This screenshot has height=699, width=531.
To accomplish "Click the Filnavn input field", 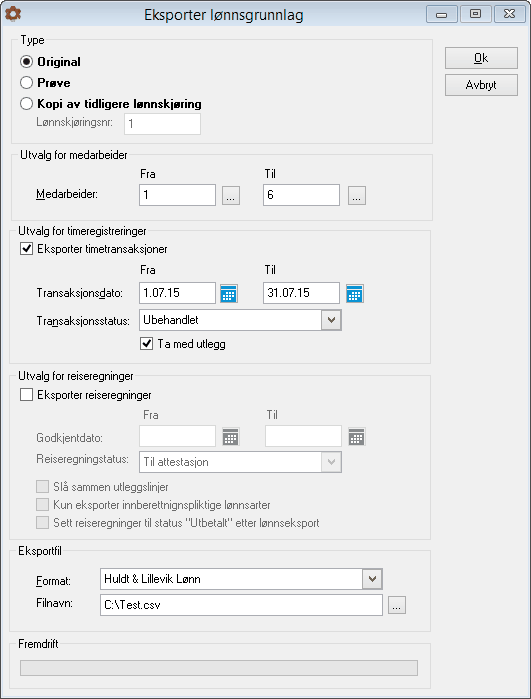I will (x=241, y=605).
